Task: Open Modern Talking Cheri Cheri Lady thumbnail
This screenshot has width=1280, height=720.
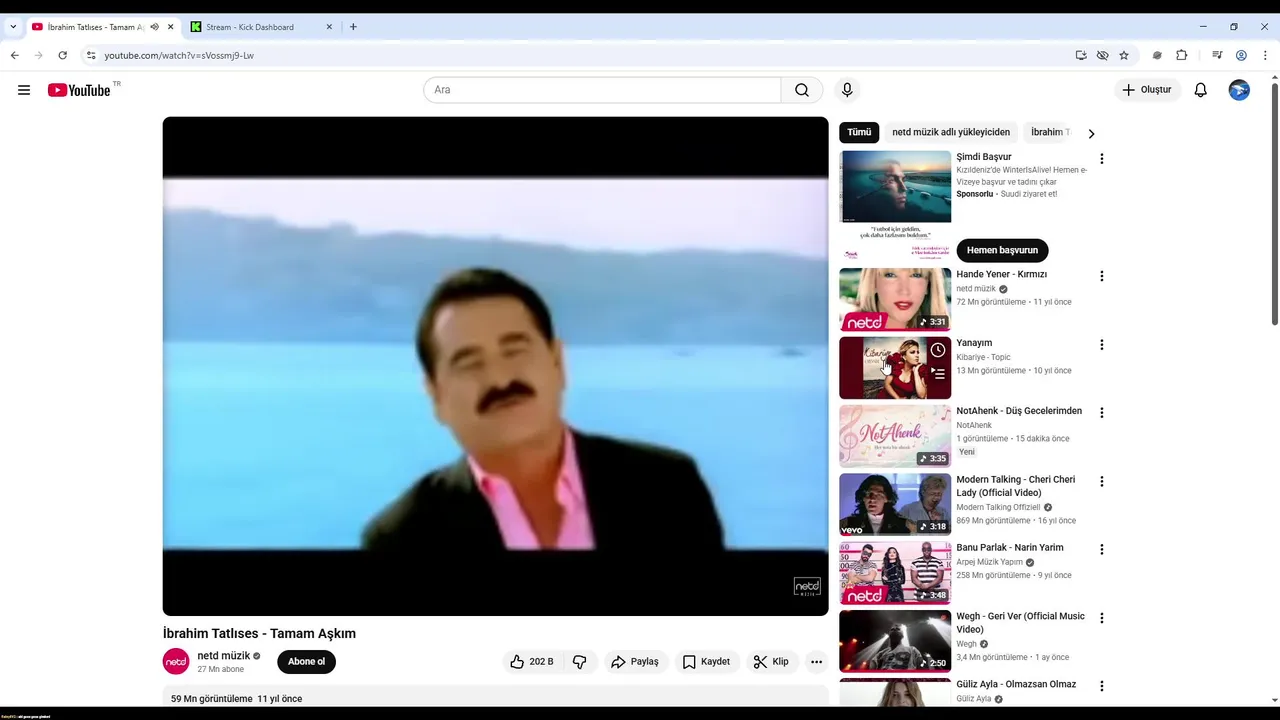Action: [x=895, y=504]
